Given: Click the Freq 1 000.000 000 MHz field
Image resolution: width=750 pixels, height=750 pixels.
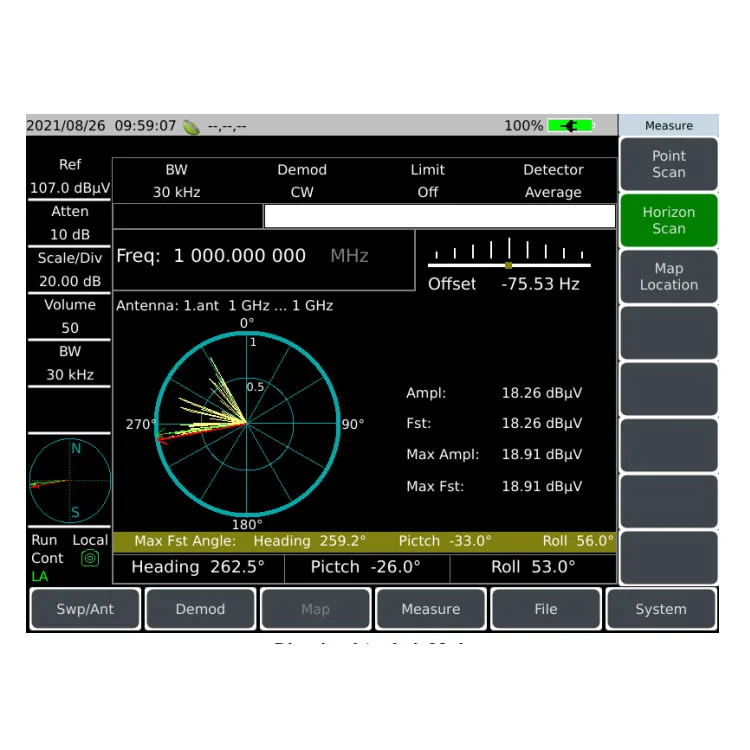Looking at the screenshot, I should coord(264,260).
